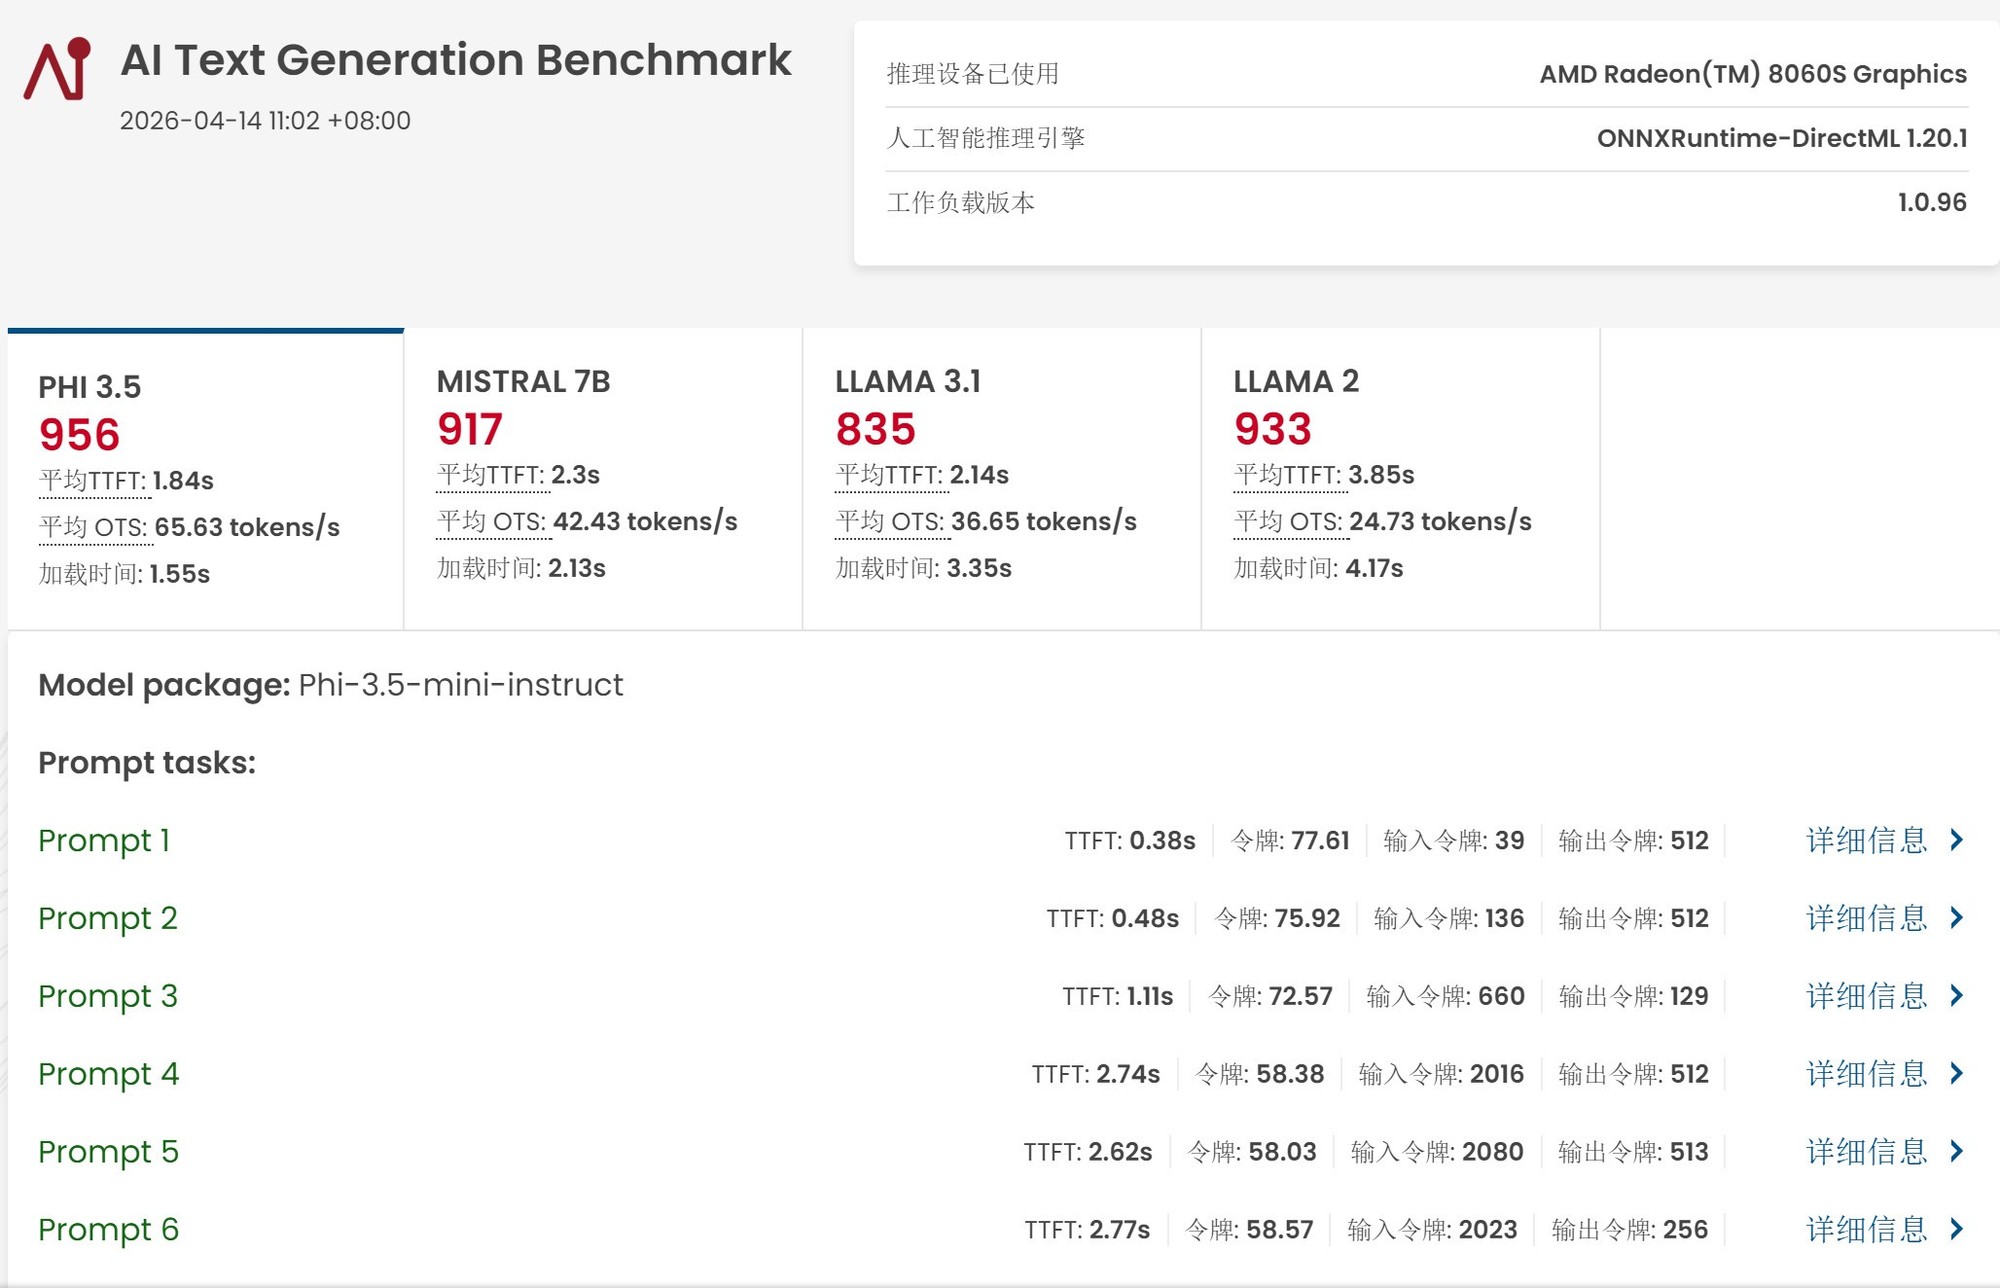Expand Prompt 2 details chevron arrow

[1957, 918]
